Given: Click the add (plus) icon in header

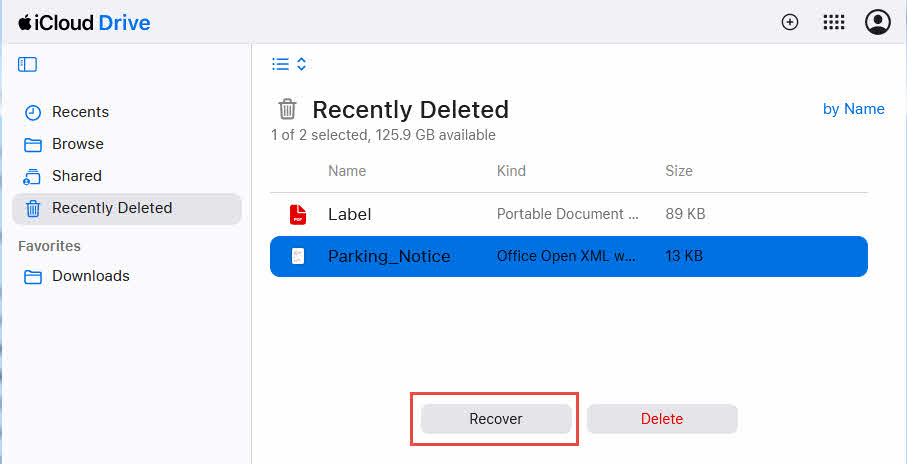Looking at the screenshot, I should tap(790, 22).
